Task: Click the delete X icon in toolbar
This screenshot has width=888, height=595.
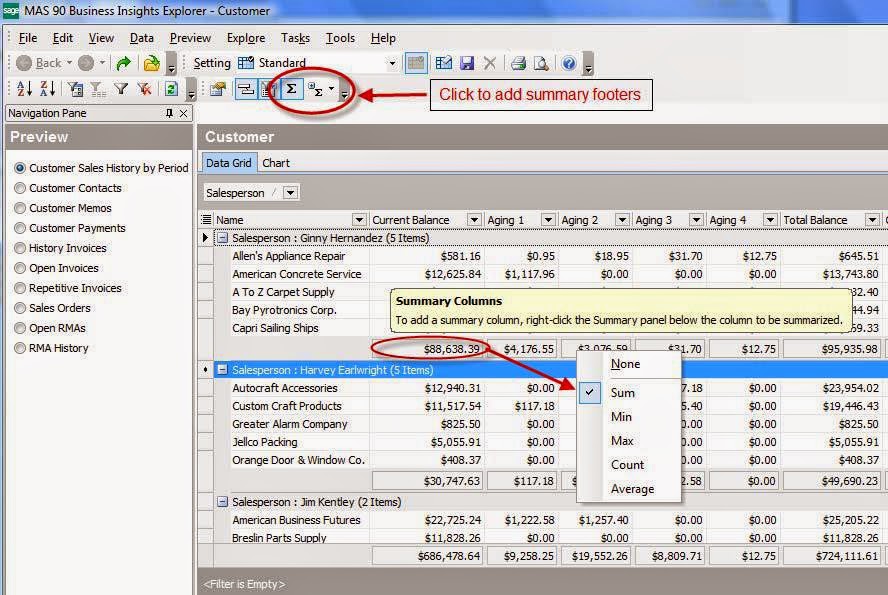Action: tap(490, 63)
